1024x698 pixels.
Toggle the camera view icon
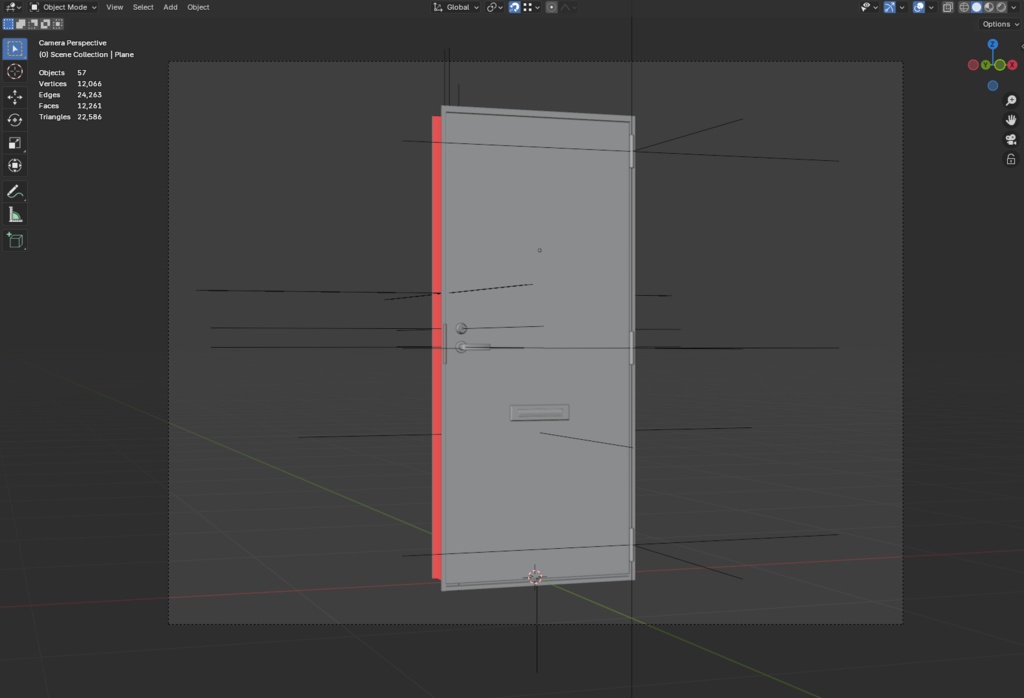point(1011,140)
